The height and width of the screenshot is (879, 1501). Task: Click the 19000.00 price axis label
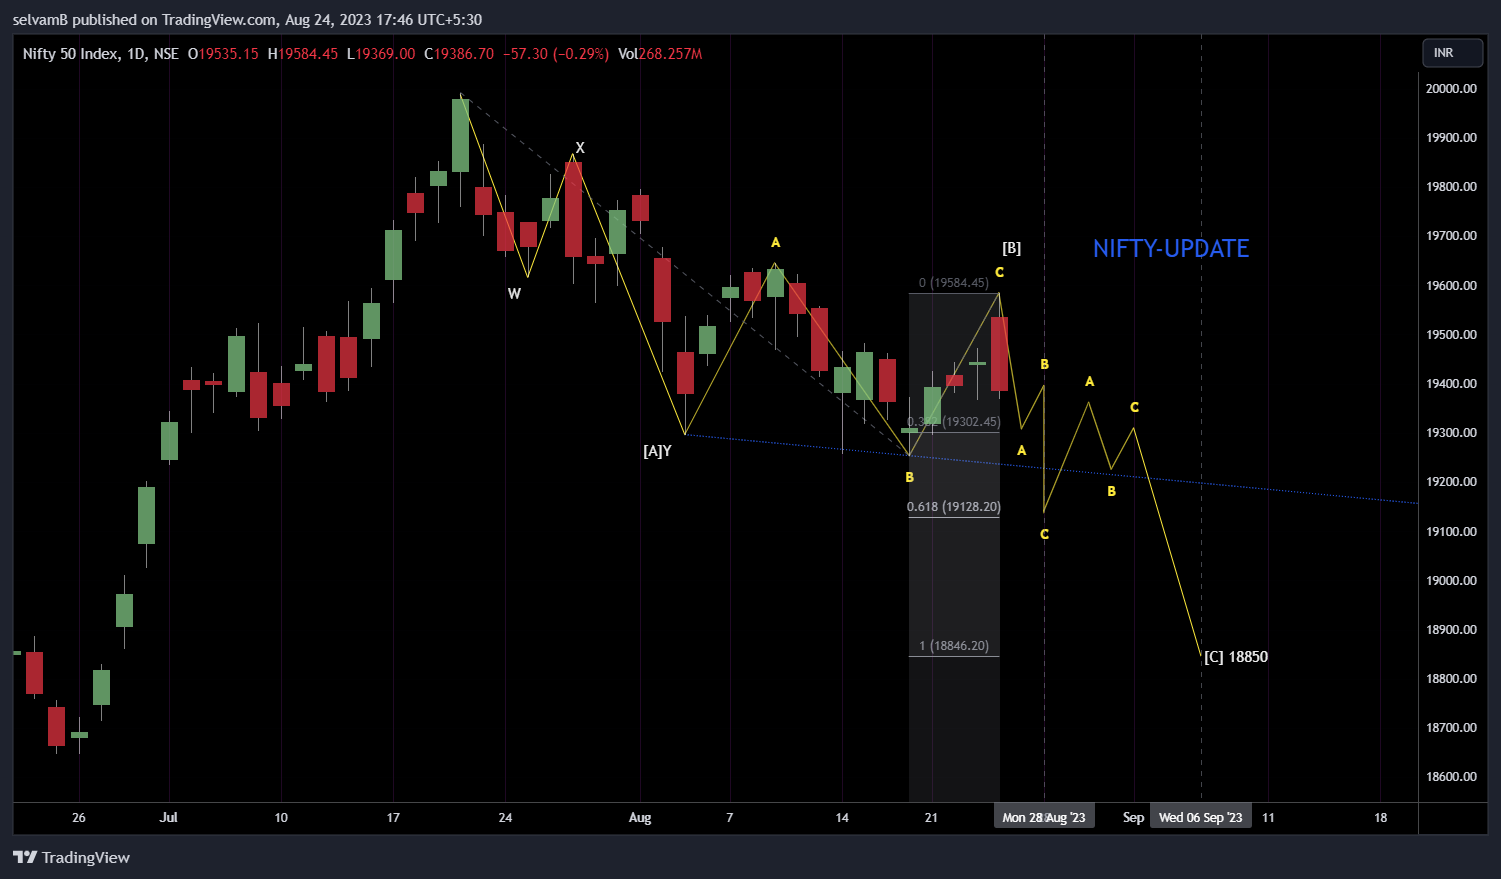[x=1451, y=580]
